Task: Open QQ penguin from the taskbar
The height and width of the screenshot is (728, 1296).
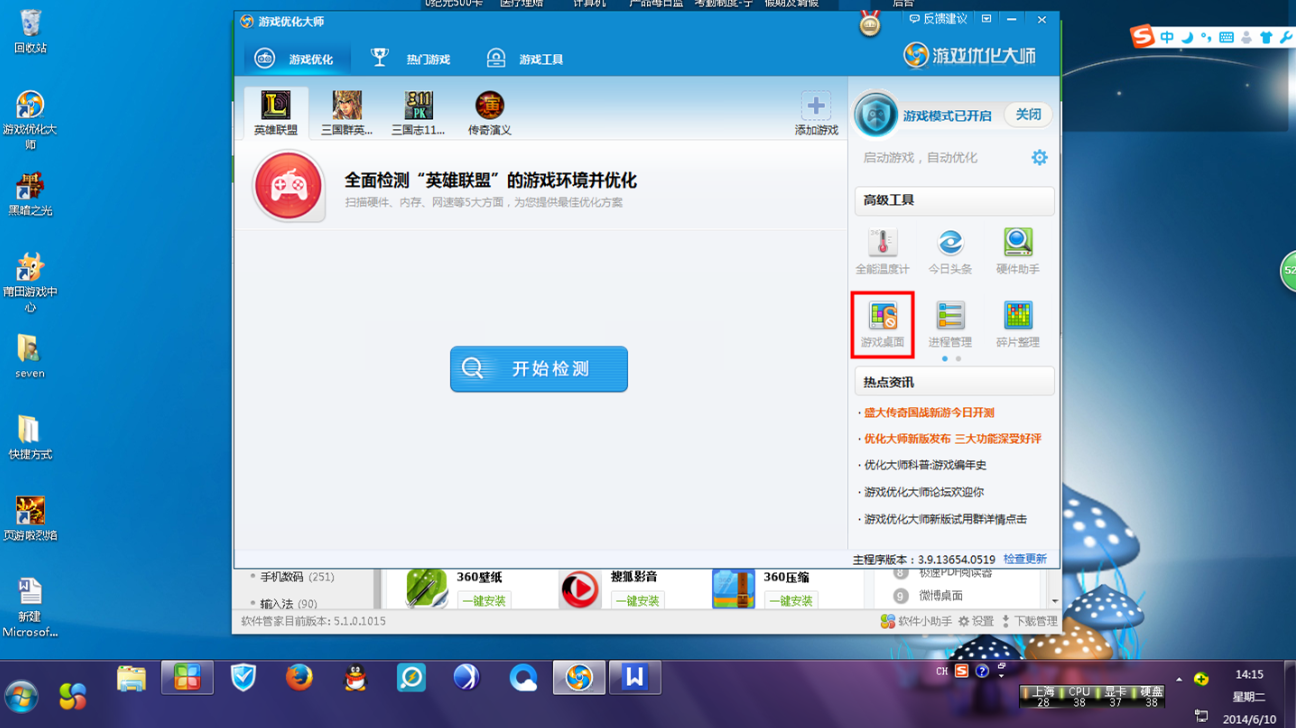Action: tap(355, 678)
